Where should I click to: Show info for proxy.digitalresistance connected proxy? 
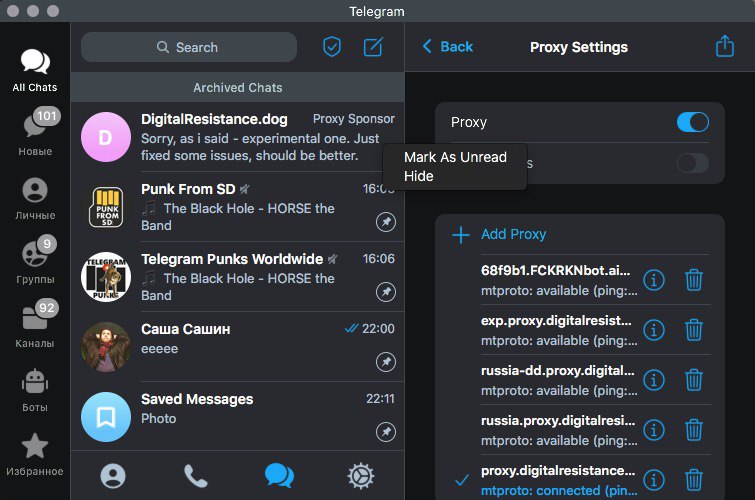[654, 480]
